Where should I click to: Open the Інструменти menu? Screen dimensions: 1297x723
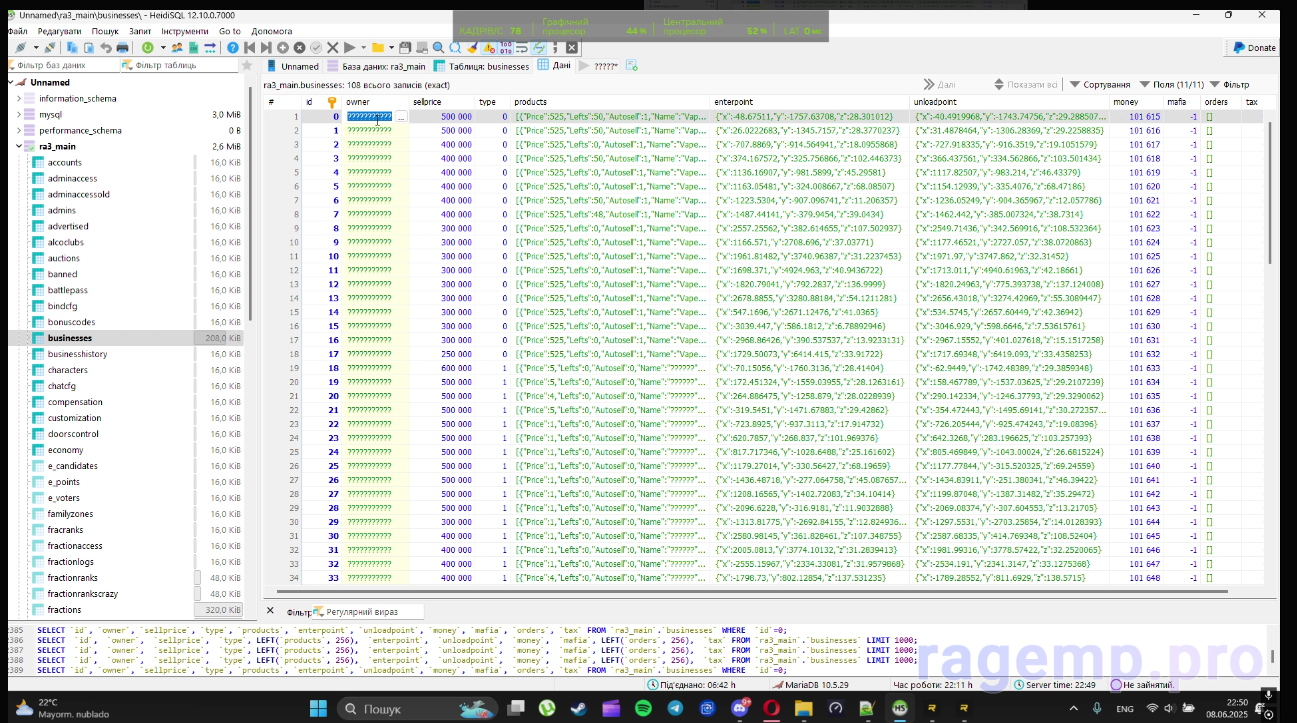click(x=184, y=31)
